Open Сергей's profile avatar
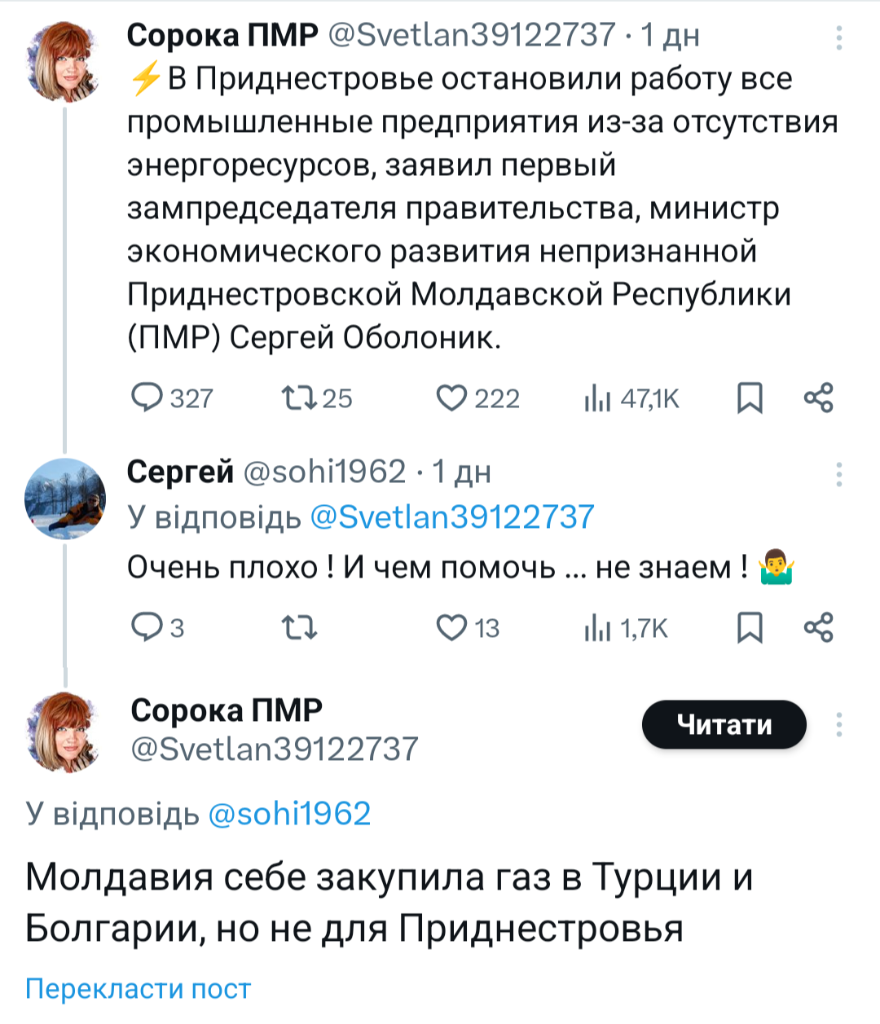The height and width of the screenshot is (1024, 880). [65, 495]
